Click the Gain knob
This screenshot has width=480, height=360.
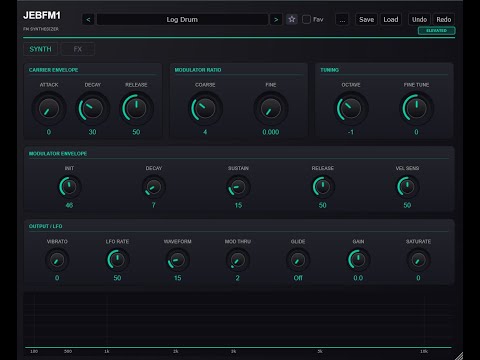(358, 260)
